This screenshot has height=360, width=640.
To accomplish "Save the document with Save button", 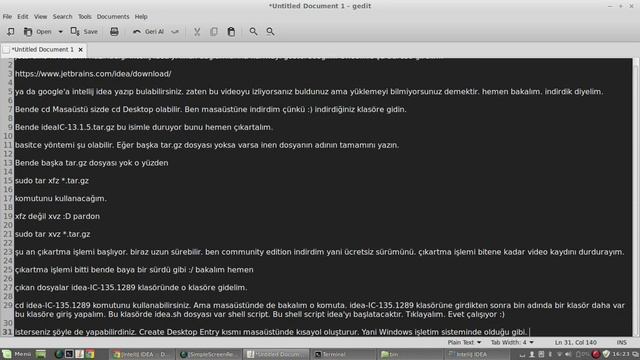I will (84, 31).
